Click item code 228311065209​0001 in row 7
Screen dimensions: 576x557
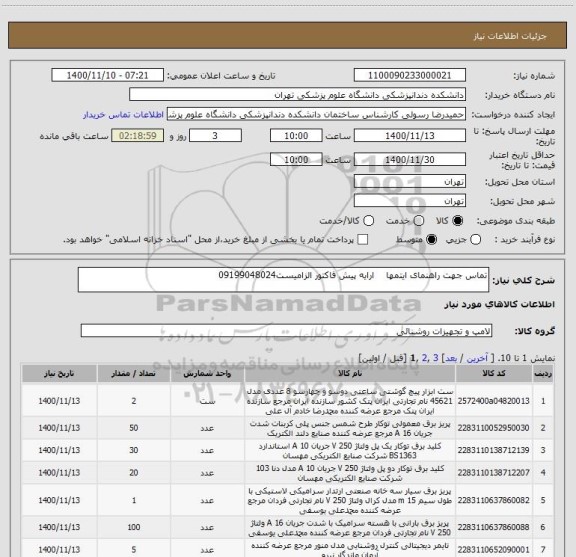coord(494,550)
